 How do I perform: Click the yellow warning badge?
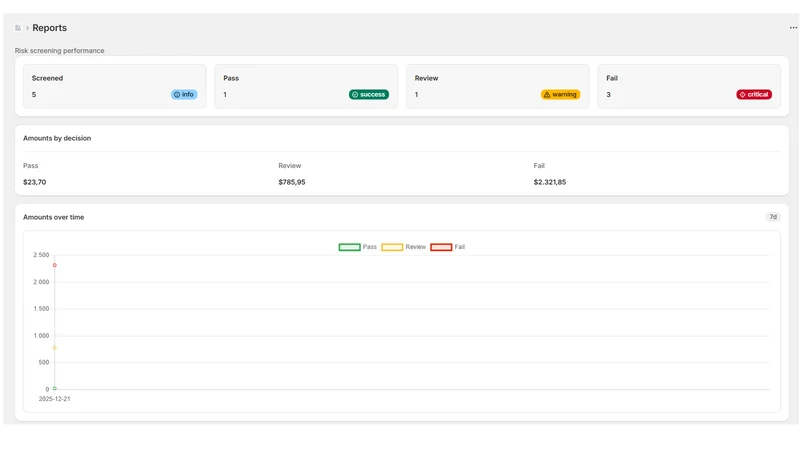(x=560, y=94)
